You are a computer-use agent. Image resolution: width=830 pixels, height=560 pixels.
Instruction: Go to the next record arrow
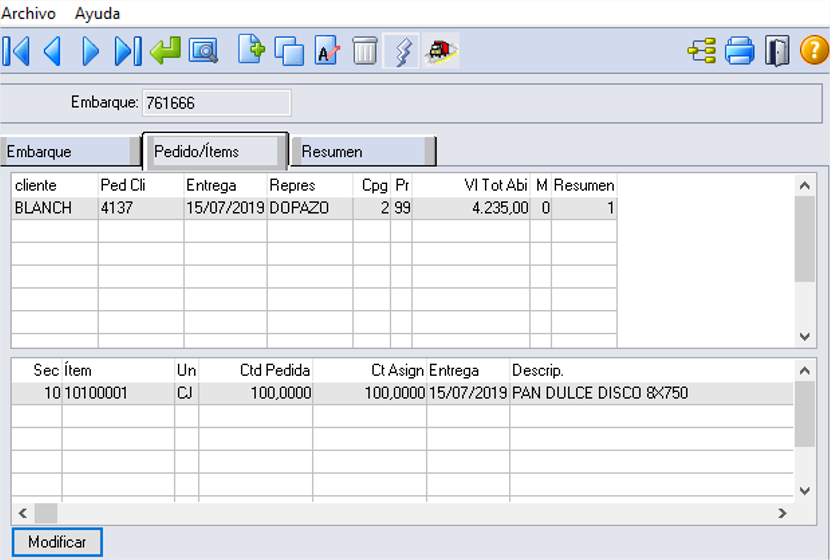[x=90, y=51]
